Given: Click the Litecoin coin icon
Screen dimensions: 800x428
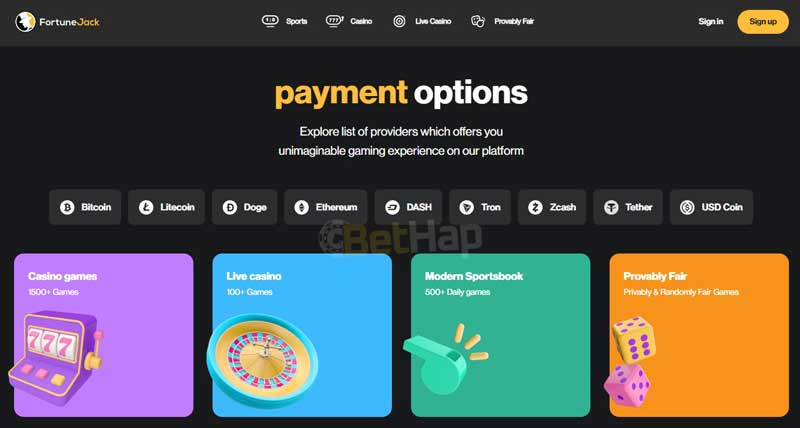Looking at the screenshot, I should (x=146, y=207).
